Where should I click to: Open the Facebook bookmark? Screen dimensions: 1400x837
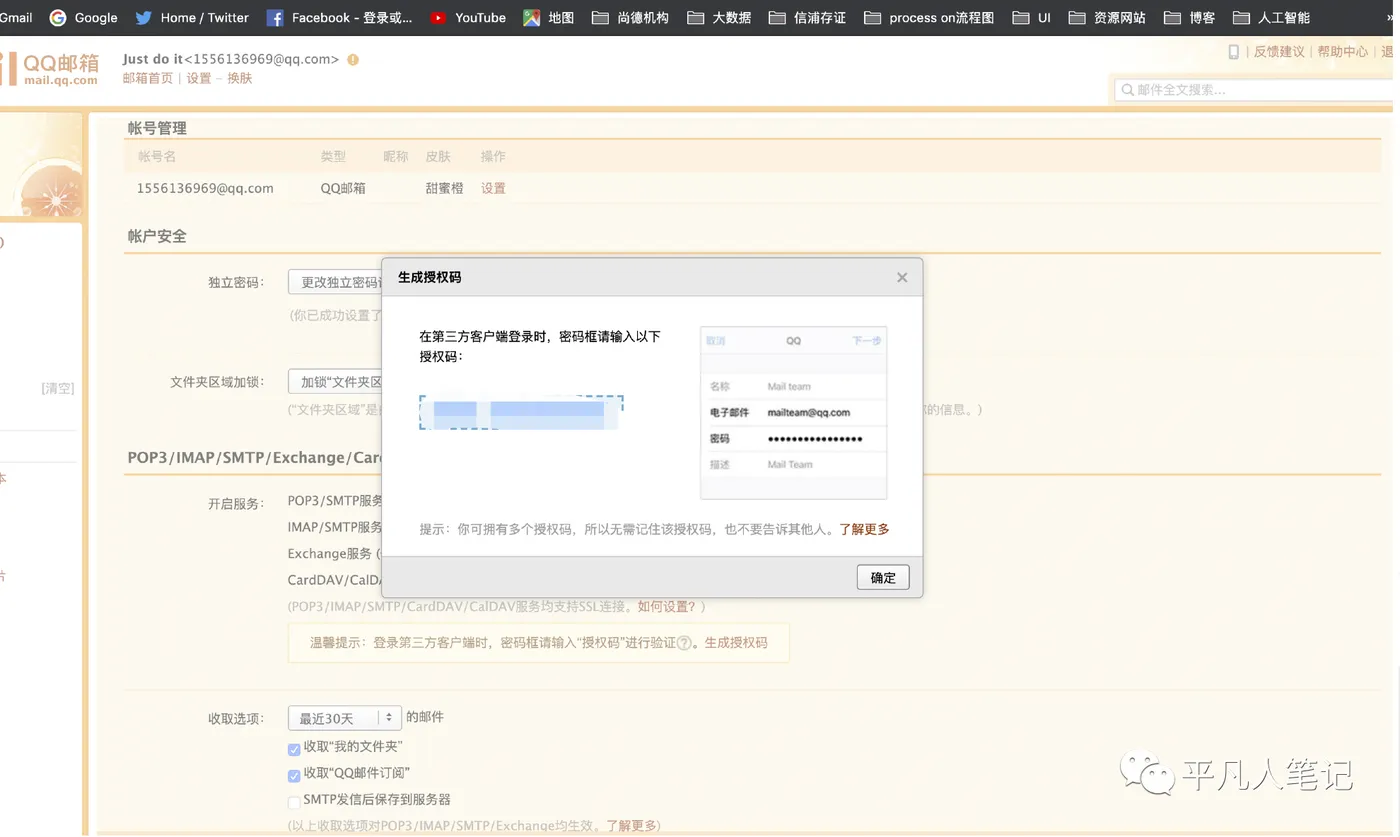click(x=340, y=17)
